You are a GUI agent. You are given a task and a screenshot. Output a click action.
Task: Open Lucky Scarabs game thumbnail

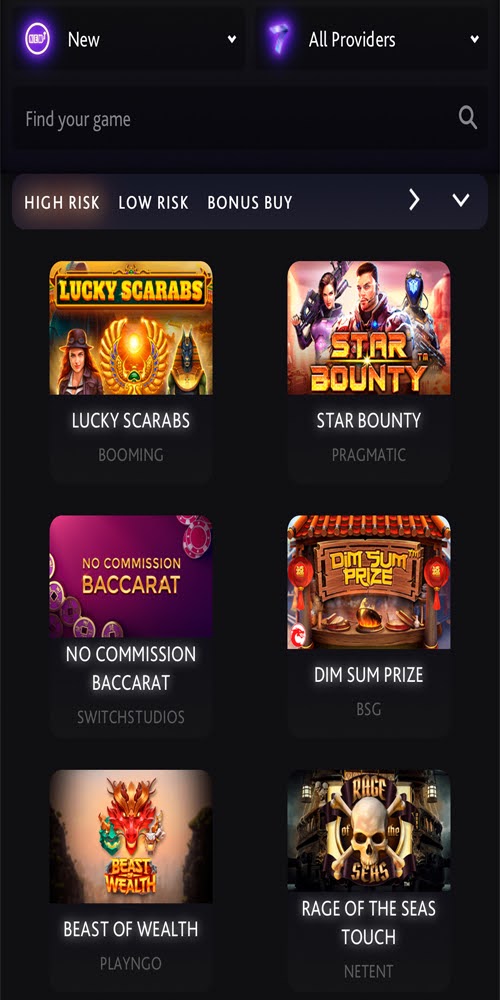(131, 328)
